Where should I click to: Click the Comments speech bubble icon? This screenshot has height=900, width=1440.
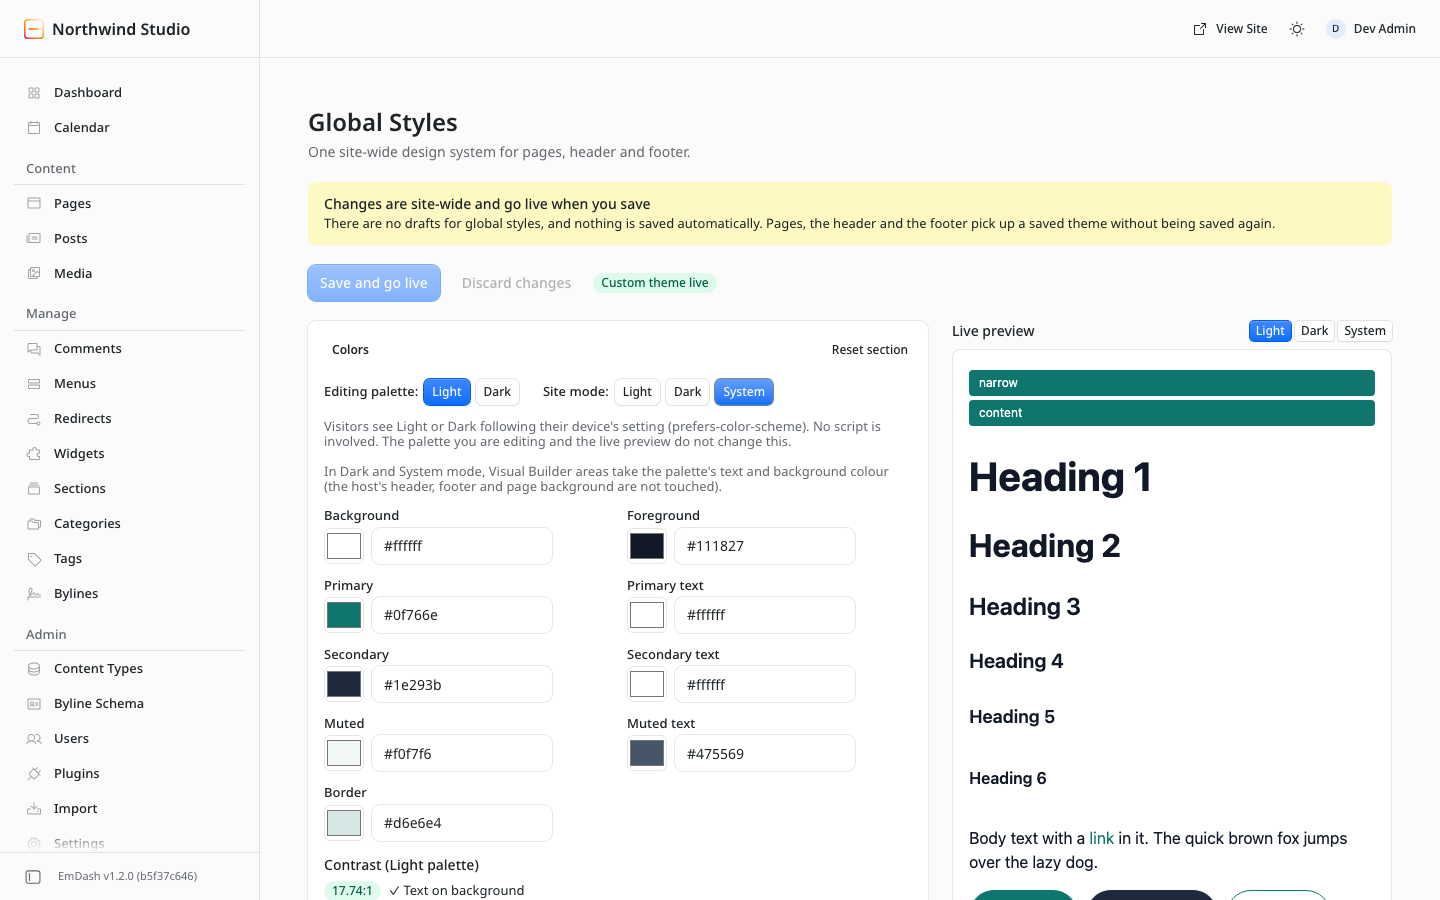click(34, 349)
